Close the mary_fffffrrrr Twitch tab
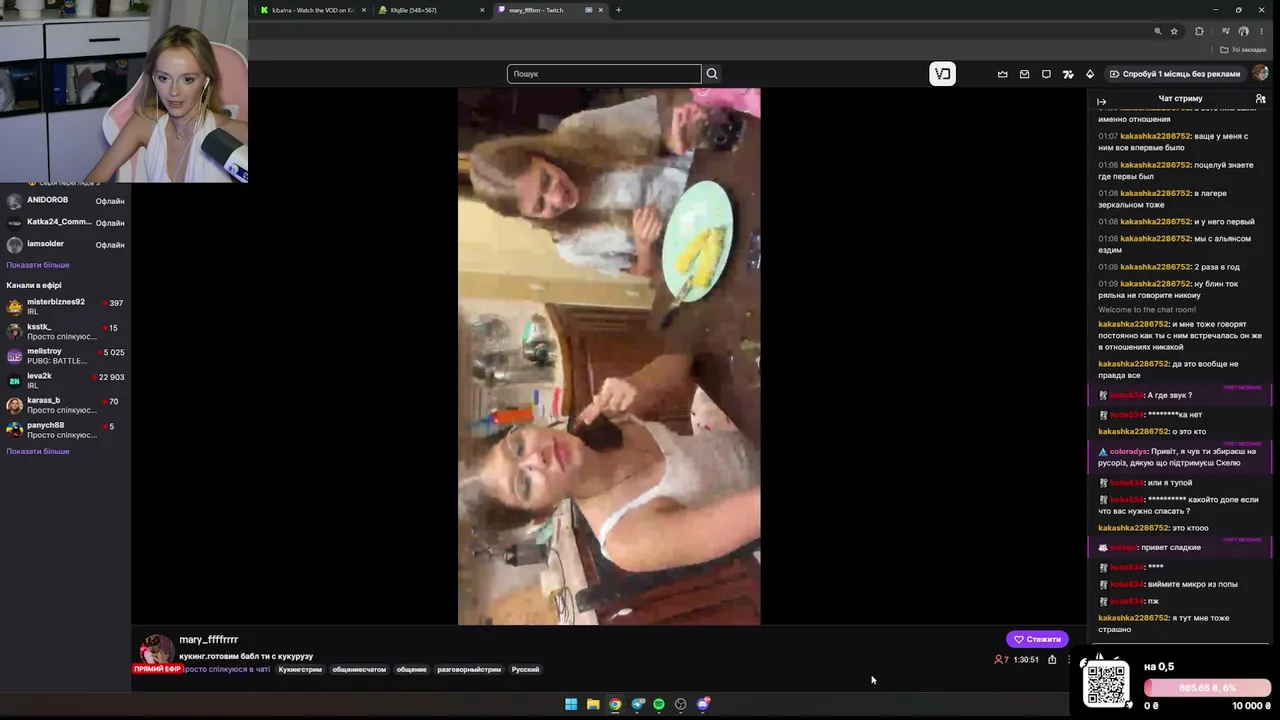Viewport: 1280px width, 720px height. (x=601, y=10)
